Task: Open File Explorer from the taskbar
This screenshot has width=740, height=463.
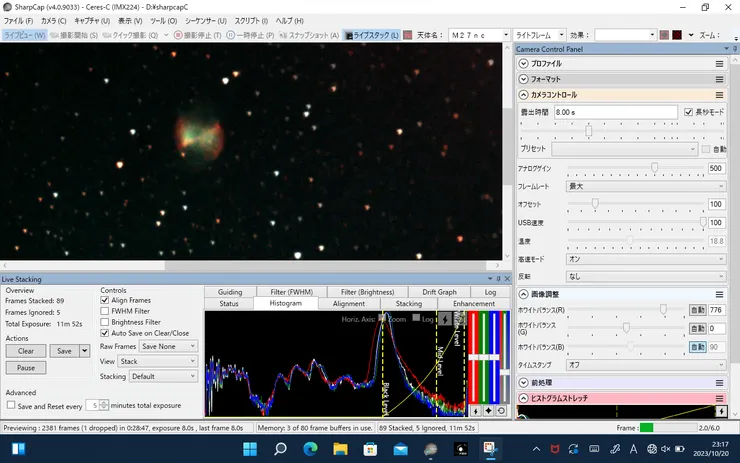Action: pyautogui.click(x=340, y=448)
